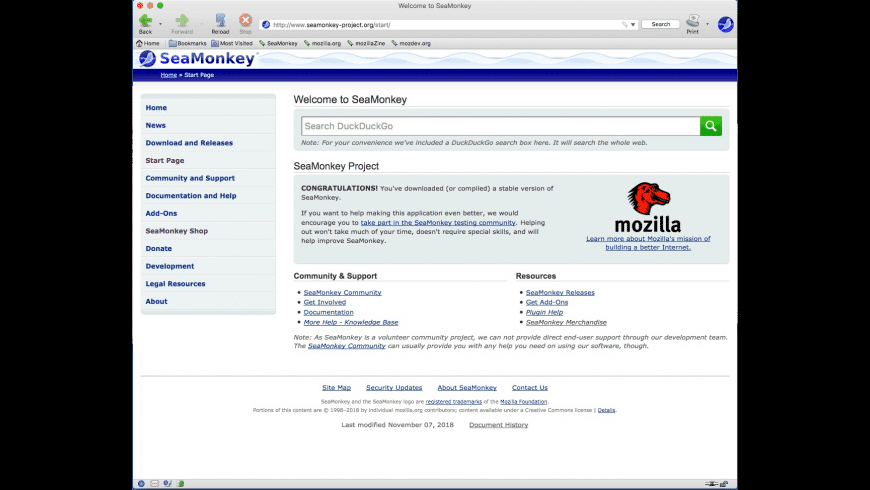Open the Document History link
870x490 pixels.
click(498, 425)
